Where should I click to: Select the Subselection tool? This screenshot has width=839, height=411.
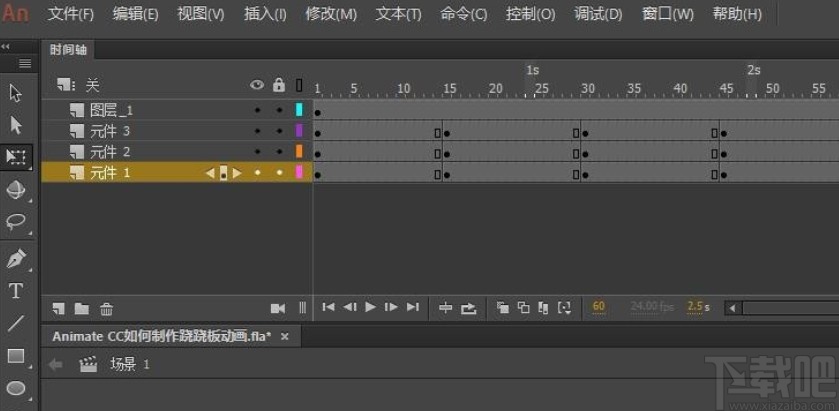pos(16,126)
